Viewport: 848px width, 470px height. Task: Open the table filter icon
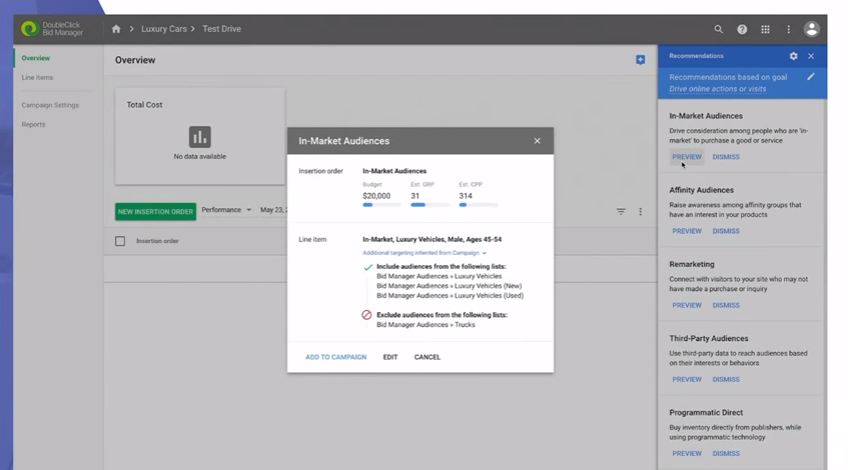[x=621, y=211]
